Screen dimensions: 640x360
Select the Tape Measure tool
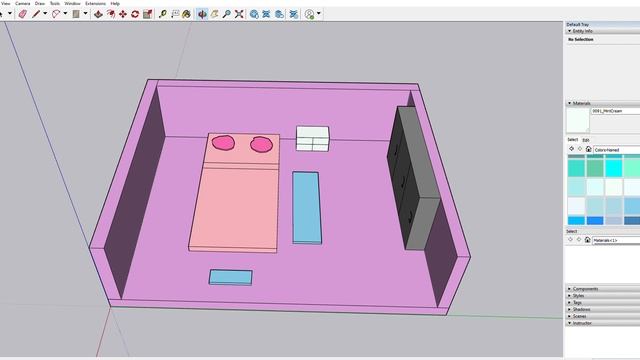click(x=162, y=14)
